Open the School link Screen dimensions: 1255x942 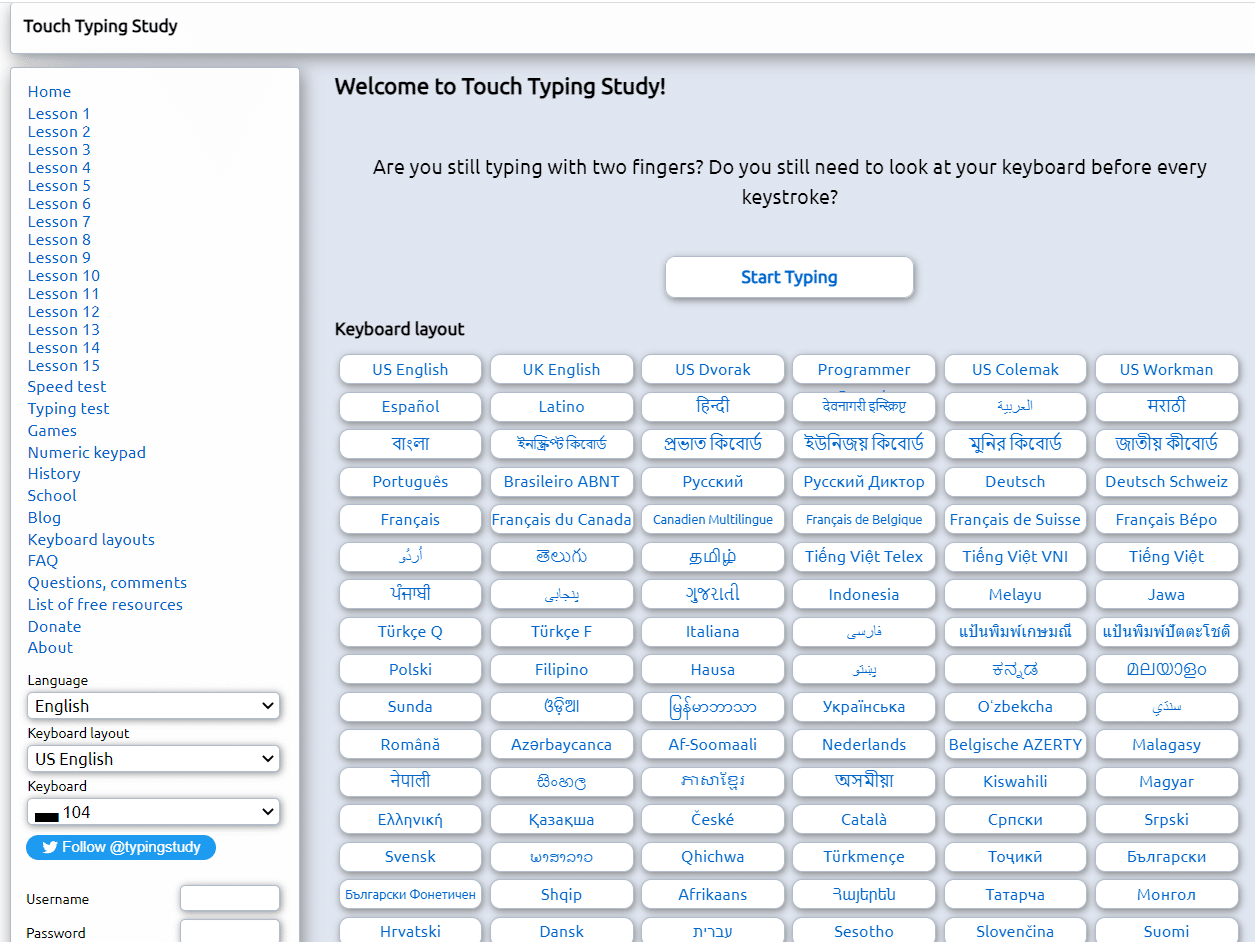(52, 496)
